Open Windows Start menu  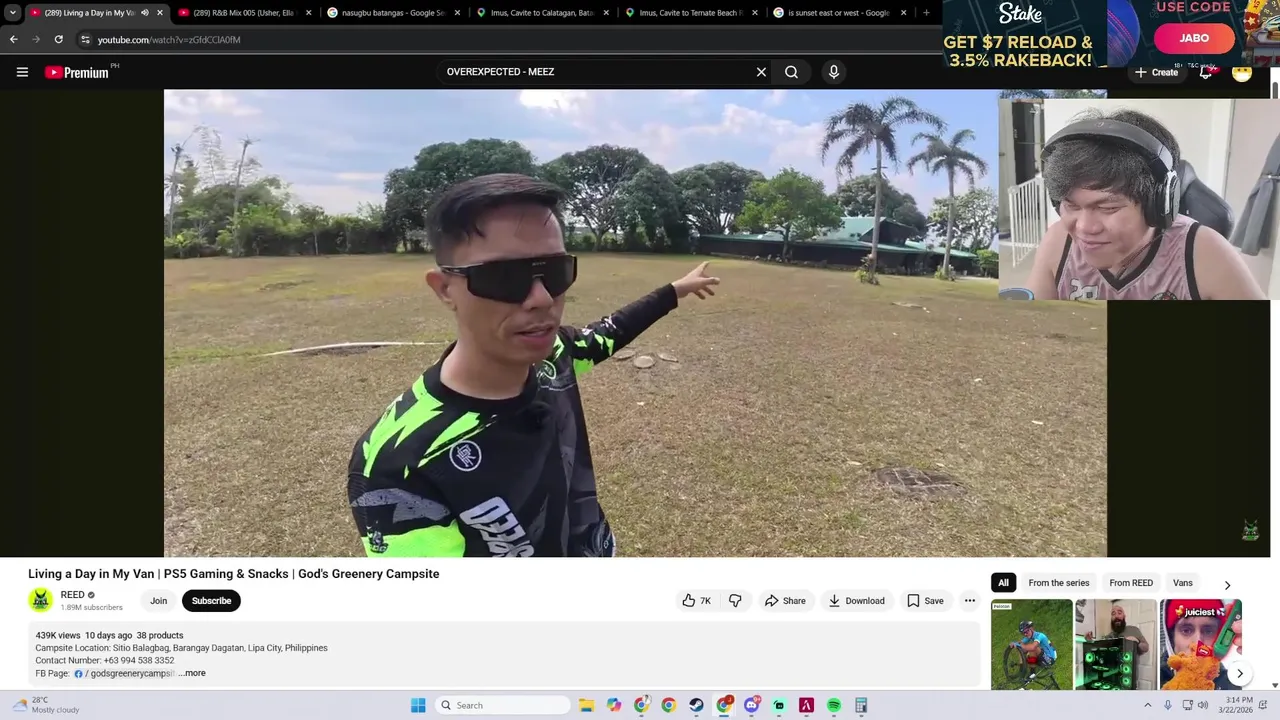pyautogui.click(x=418, y=705)
